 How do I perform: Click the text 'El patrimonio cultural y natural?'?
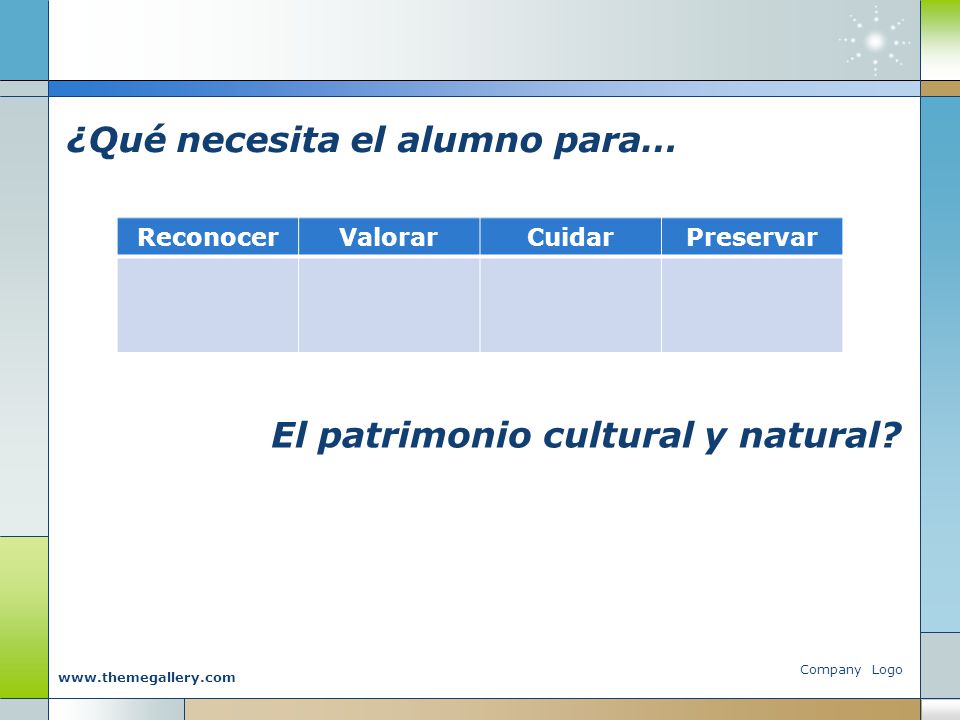coord(586,436)
